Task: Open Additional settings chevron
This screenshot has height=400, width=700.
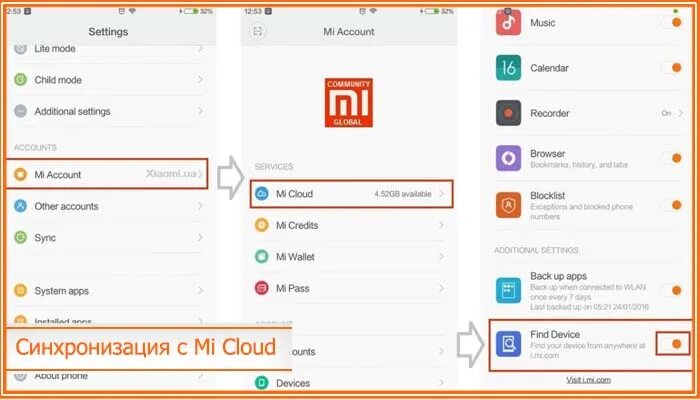Action: (200, 111)
